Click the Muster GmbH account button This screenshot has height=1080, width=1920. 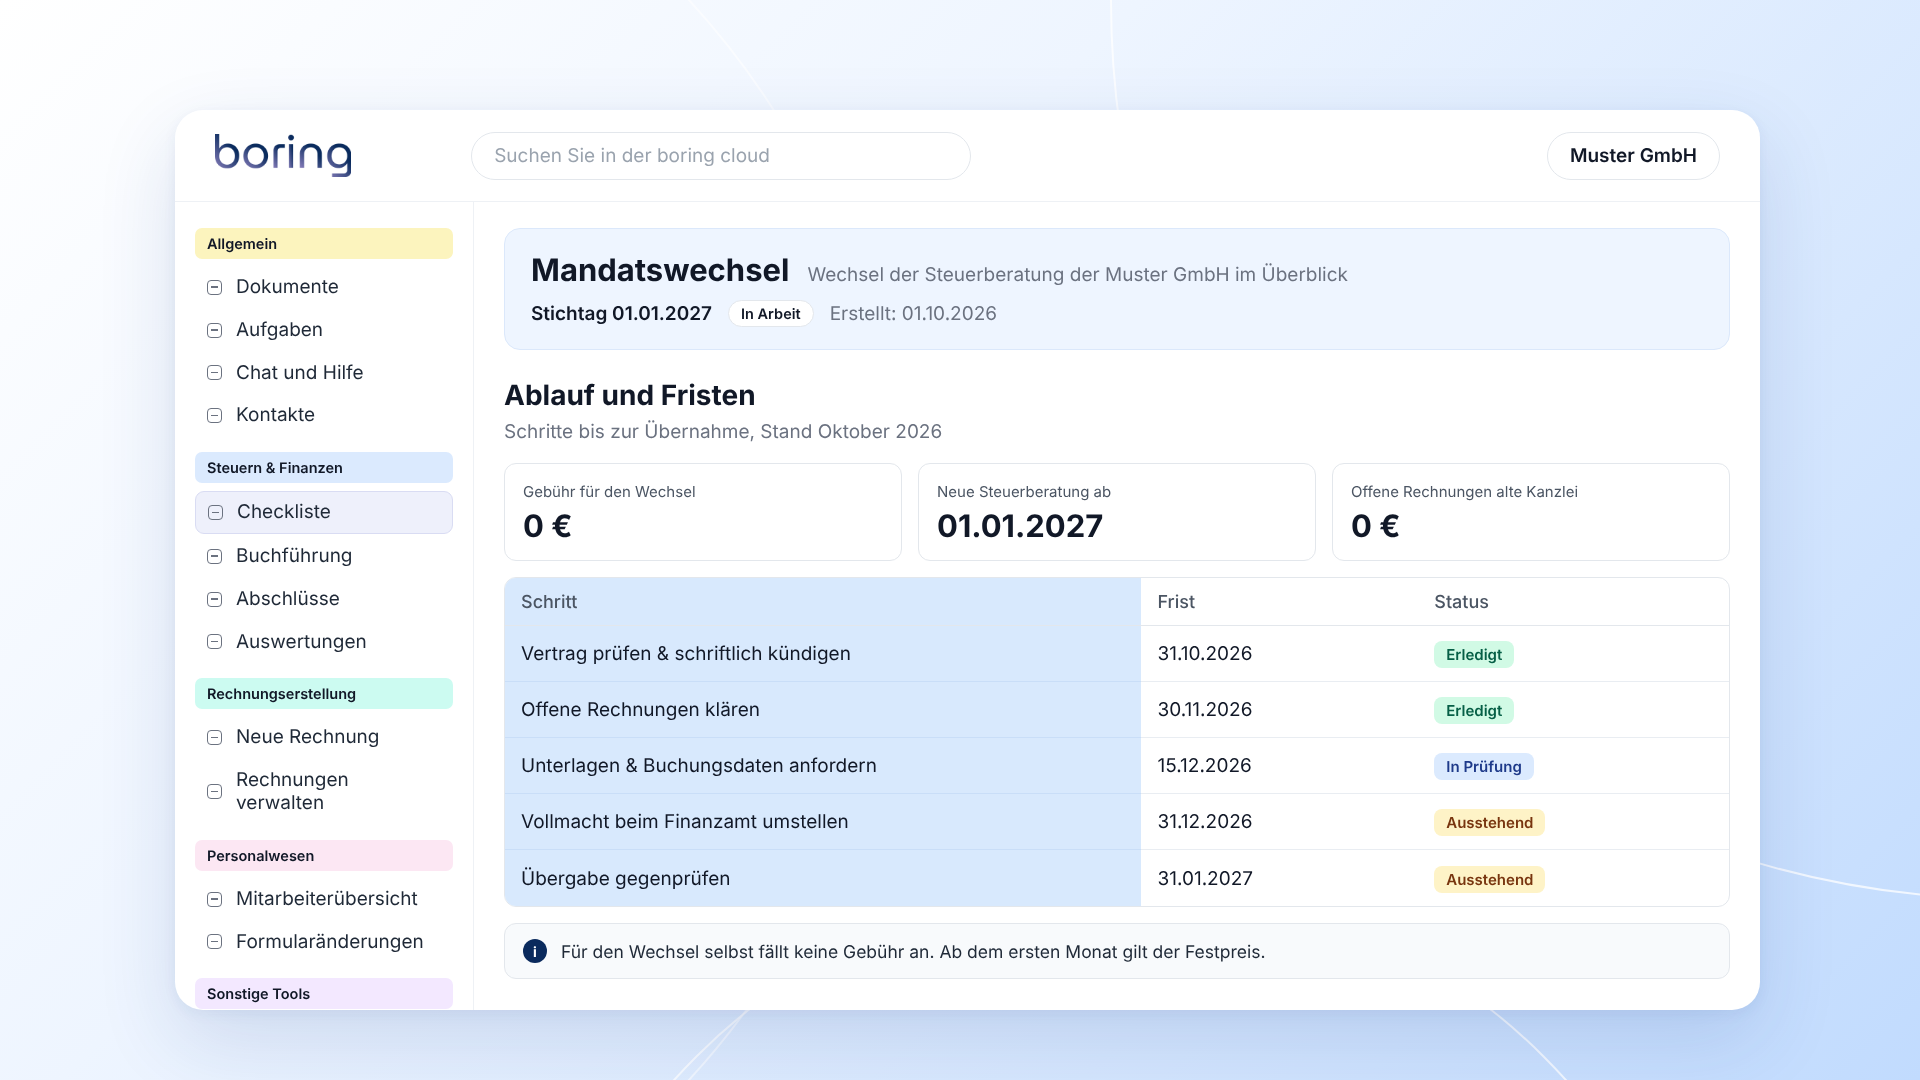(x=1633, y=156)
